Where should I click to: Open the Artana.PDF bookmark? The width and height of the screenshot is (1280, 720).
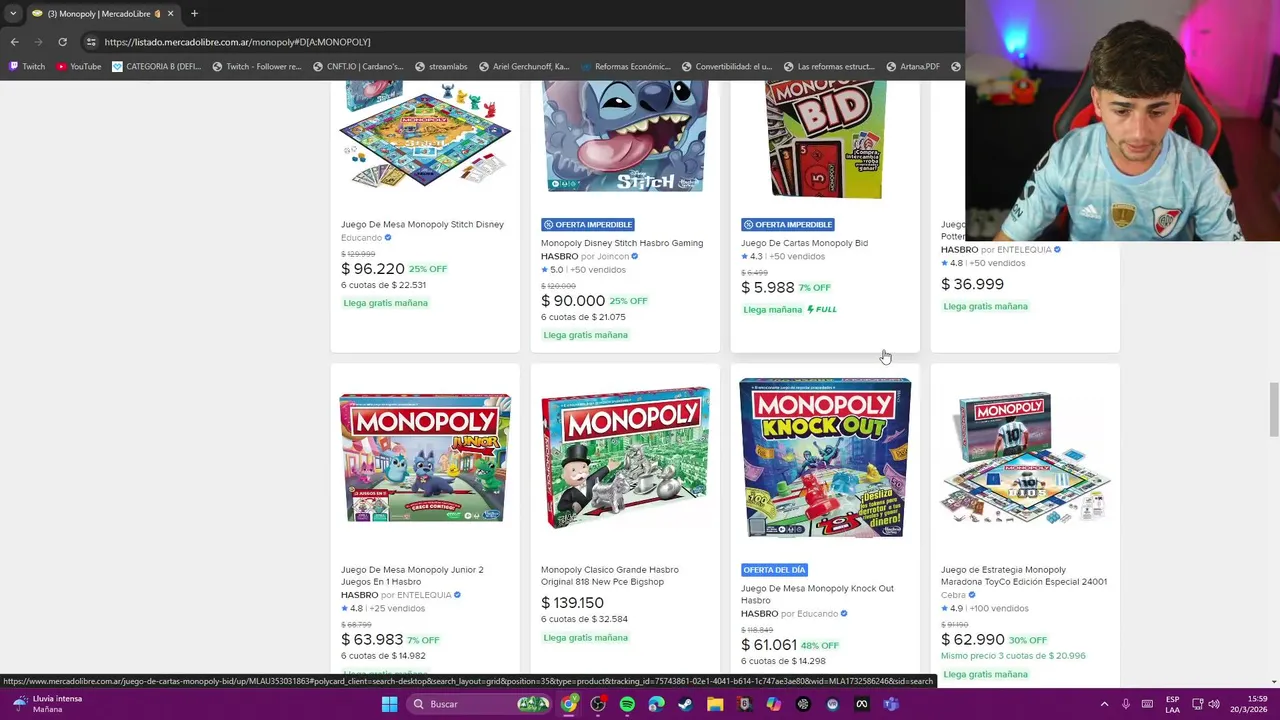point(912,67)
